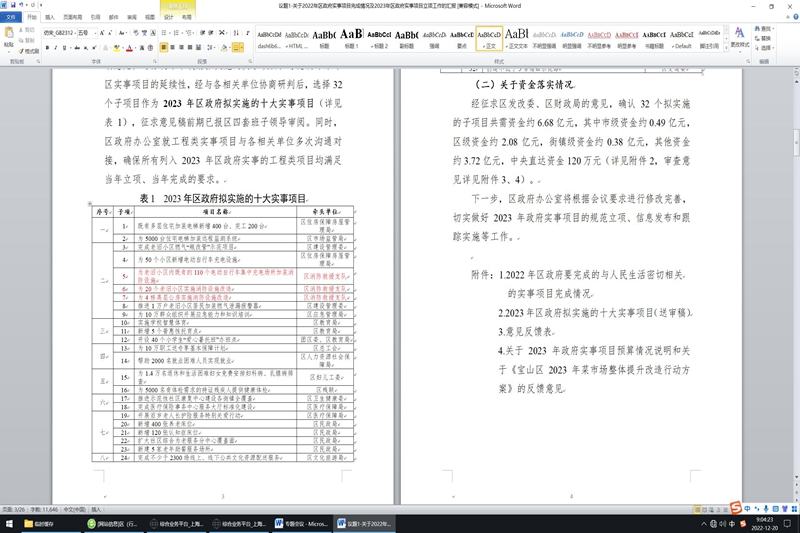Click the Multilevel List icon

tap(189, 33)
